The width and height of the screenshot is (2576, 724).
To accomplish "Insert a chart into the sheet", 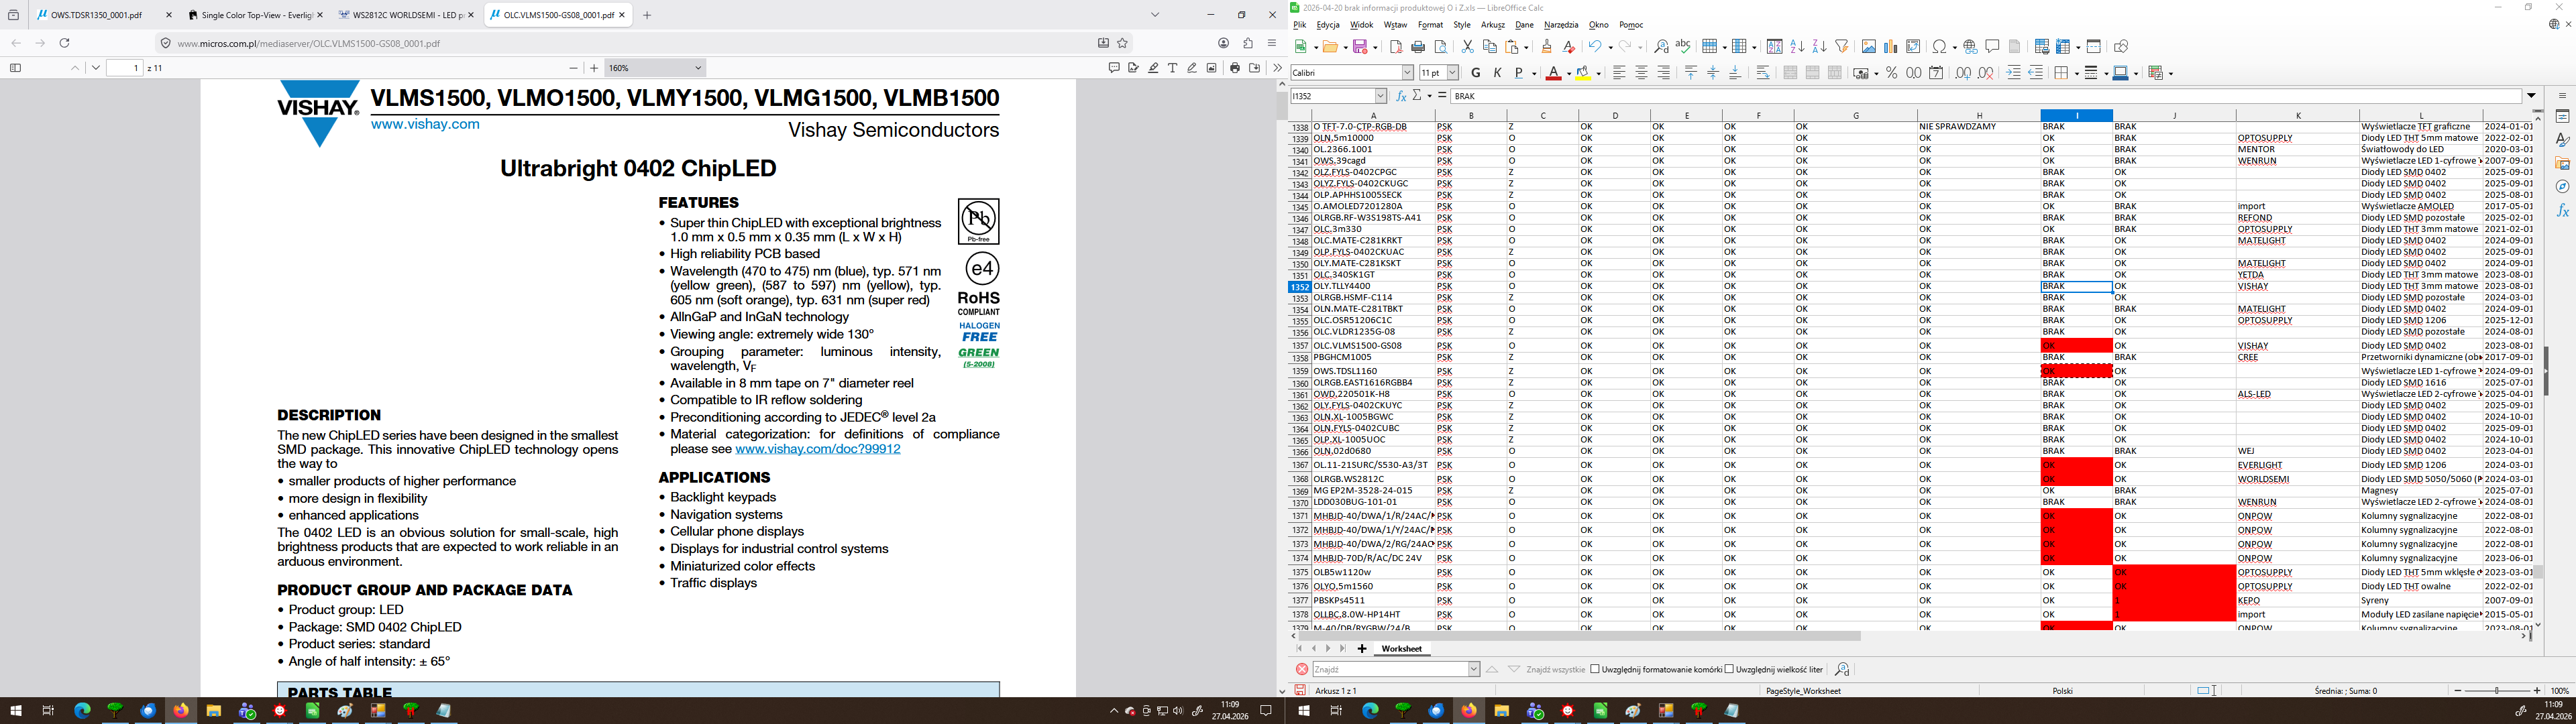I will 1890,47.
